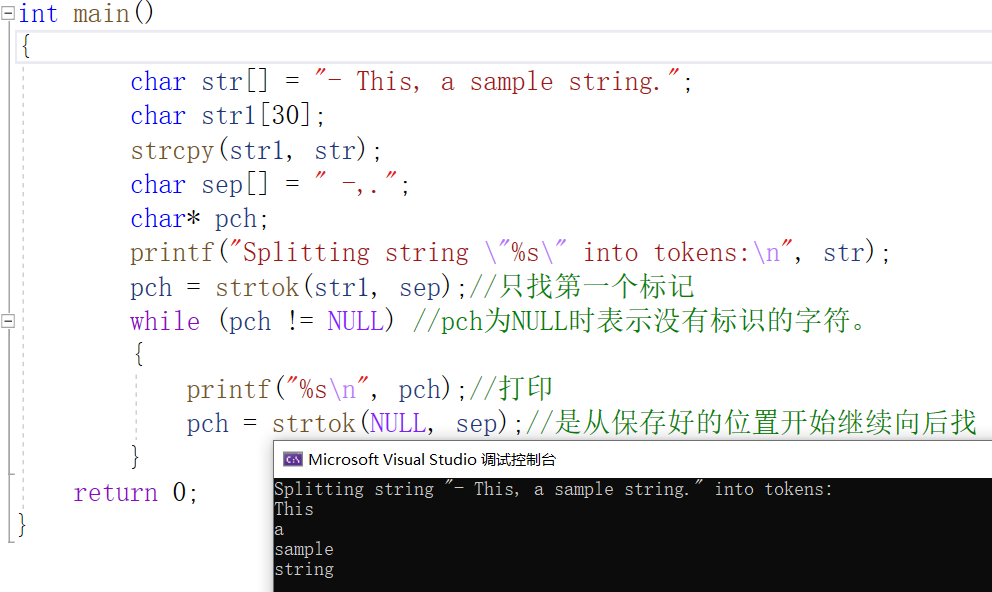This screenshot has width=992, height=592.
Task: Click the debug console window icon
Action: (x=292, y=460)
